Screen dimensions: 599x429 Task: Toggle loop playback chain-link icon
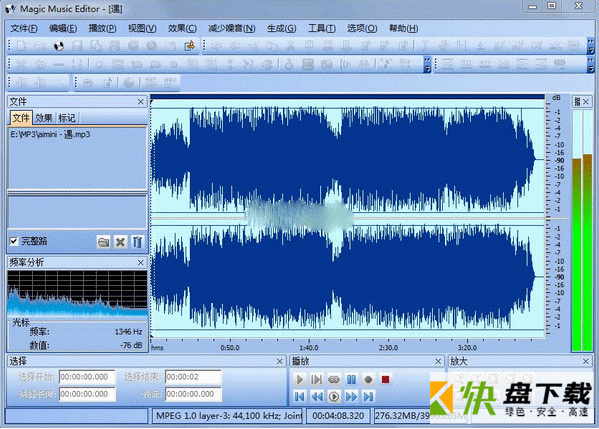[334, 379]
